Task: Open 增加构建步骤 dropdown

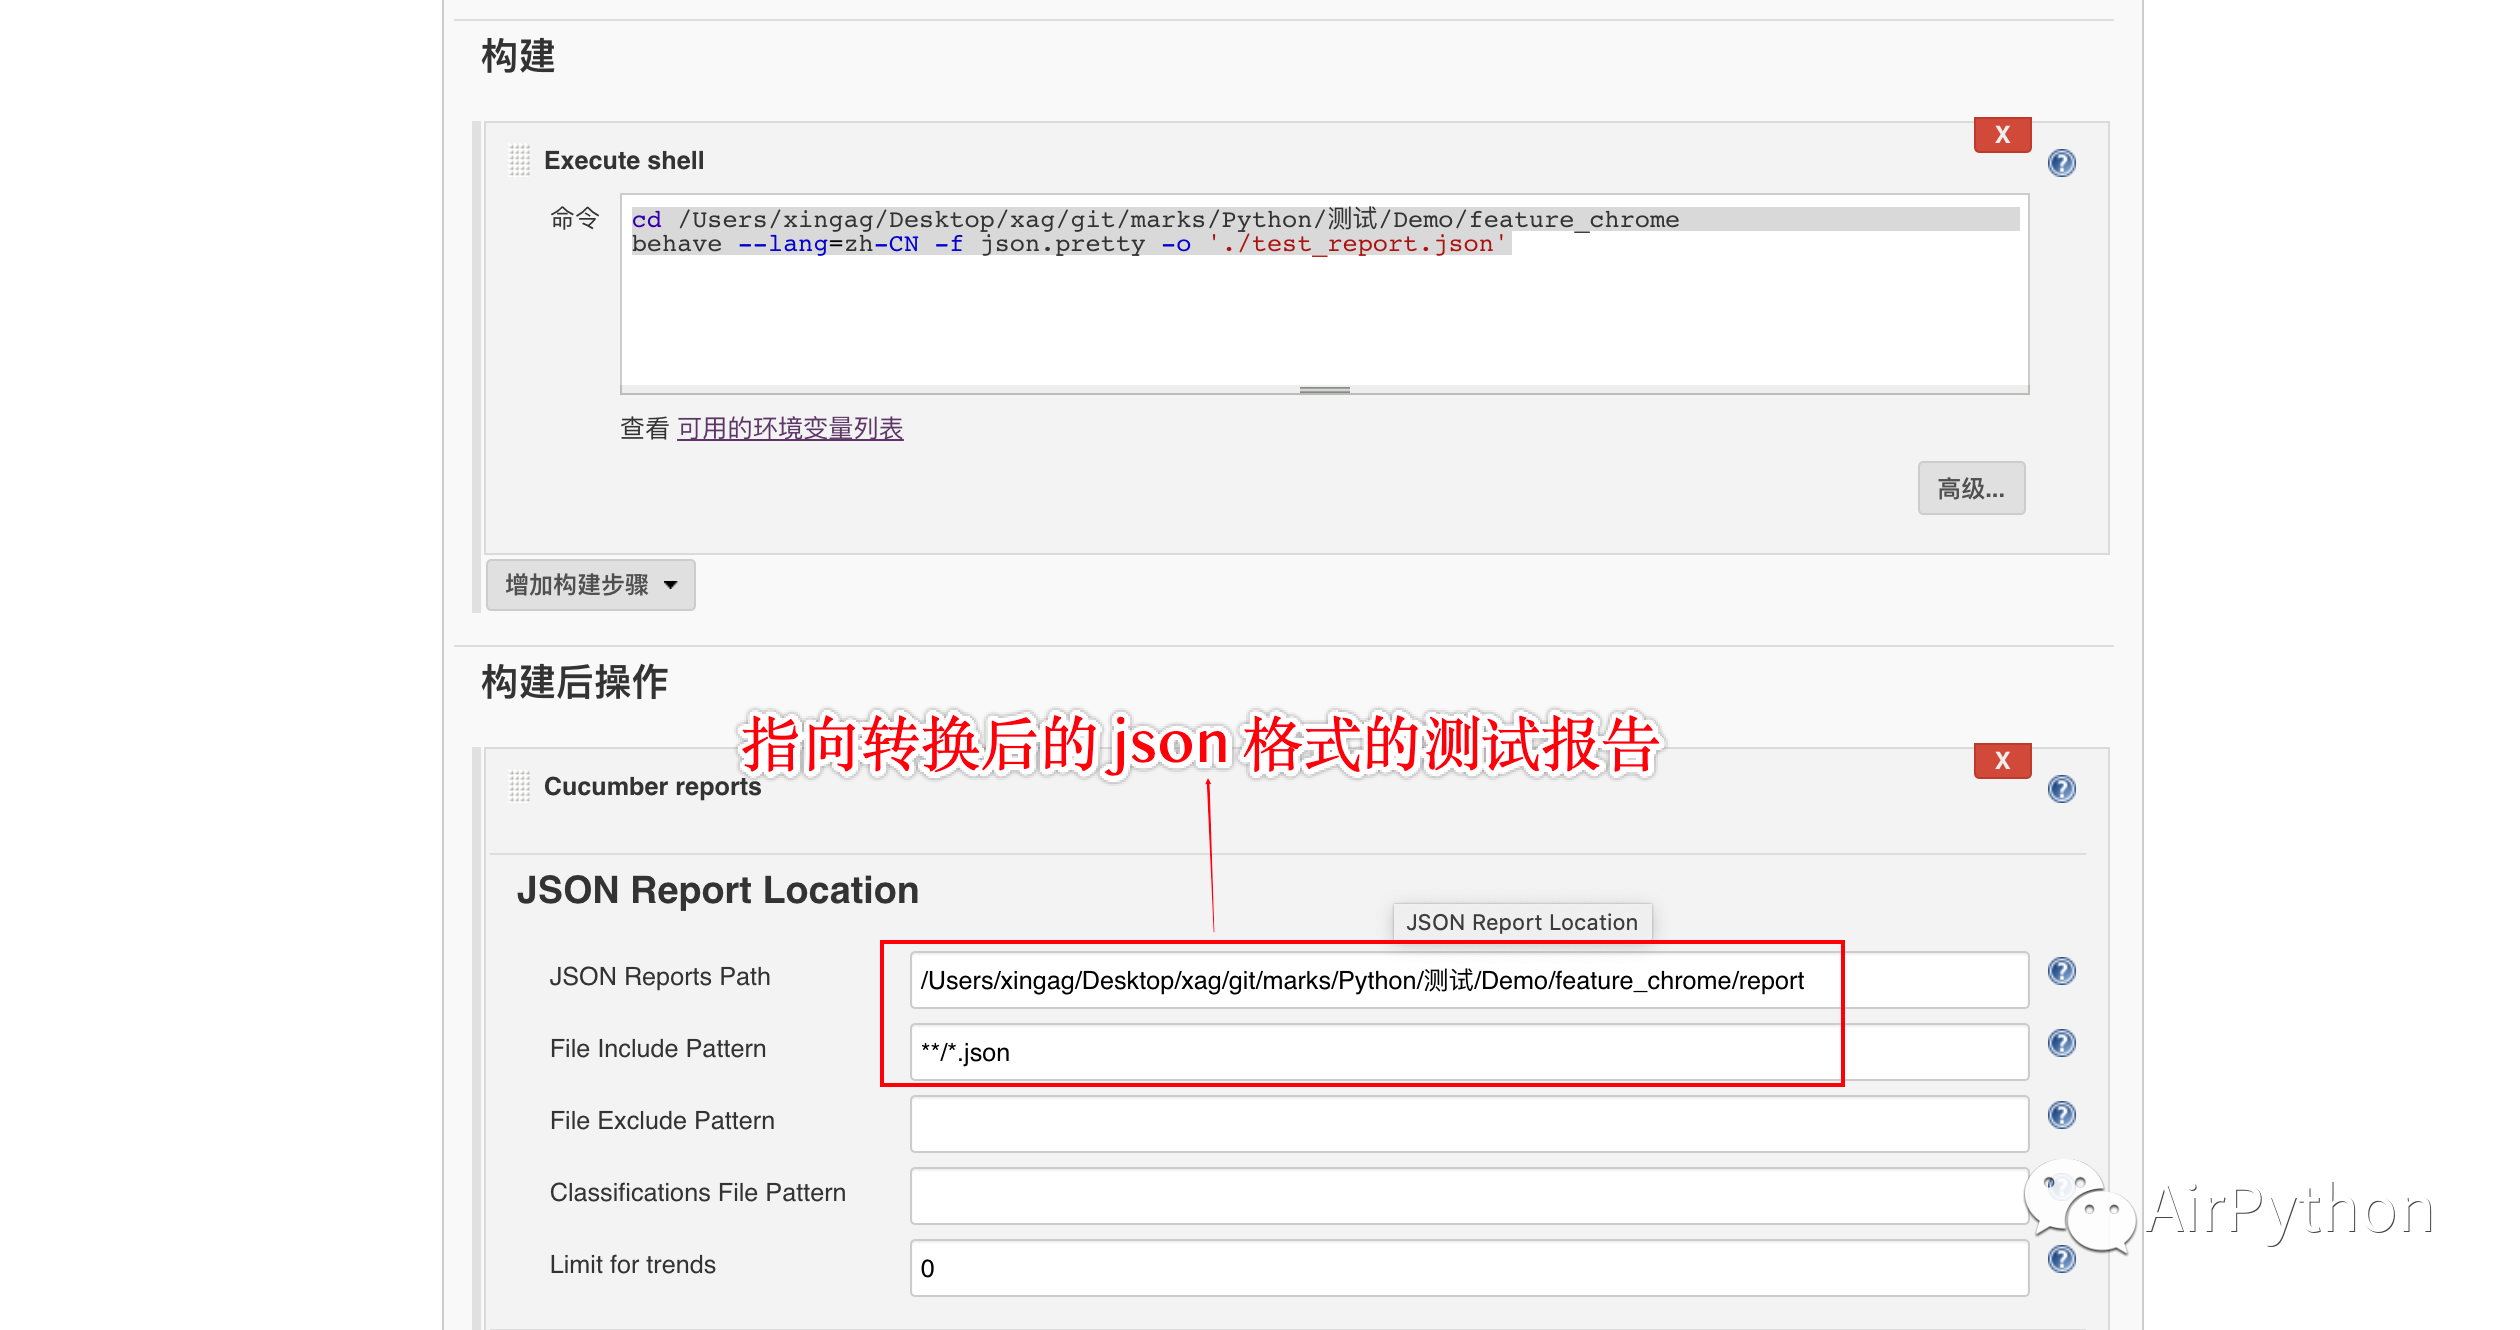Action: [x=590, y=585]
